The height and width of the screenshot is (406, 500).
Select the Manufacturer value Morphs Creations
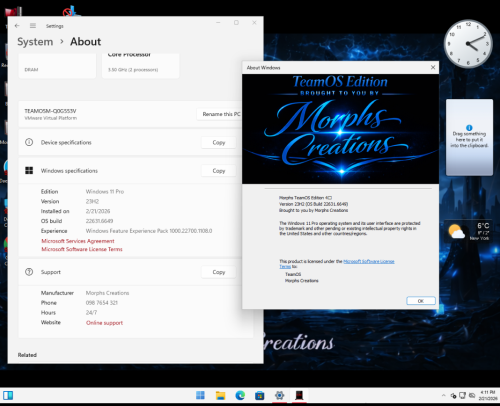click(x=107, y=293)
